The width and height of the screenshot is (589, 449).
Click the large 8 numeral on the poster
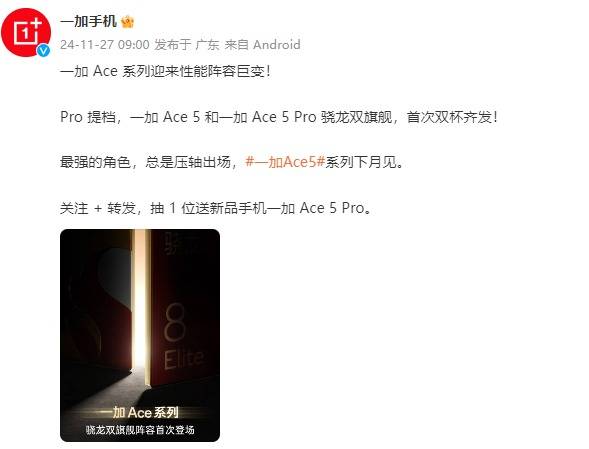coord(175,323)
